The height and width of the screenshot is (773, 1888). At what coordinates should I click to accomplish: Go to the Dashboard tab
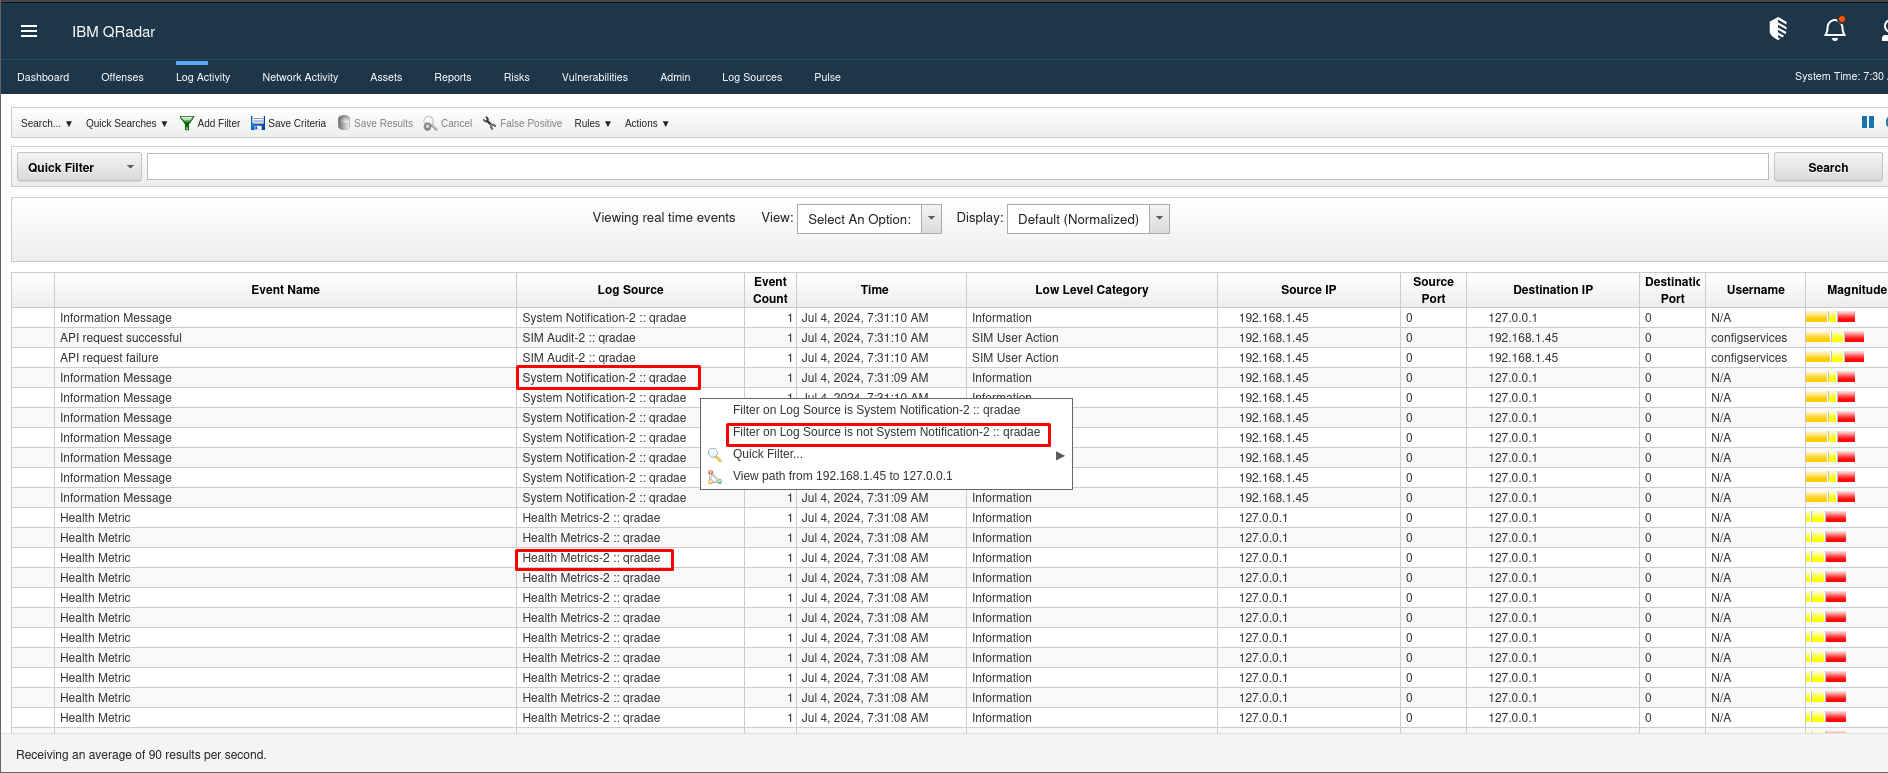[x=43, y=77]
